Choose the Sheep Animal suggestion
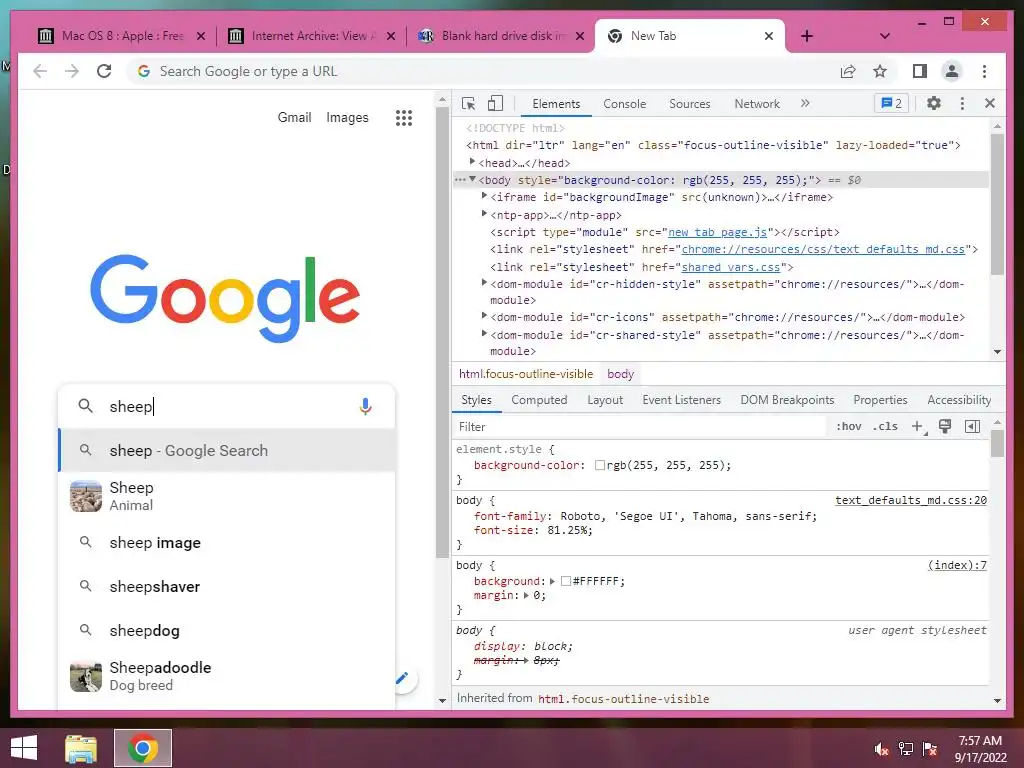 coord(227,496)
